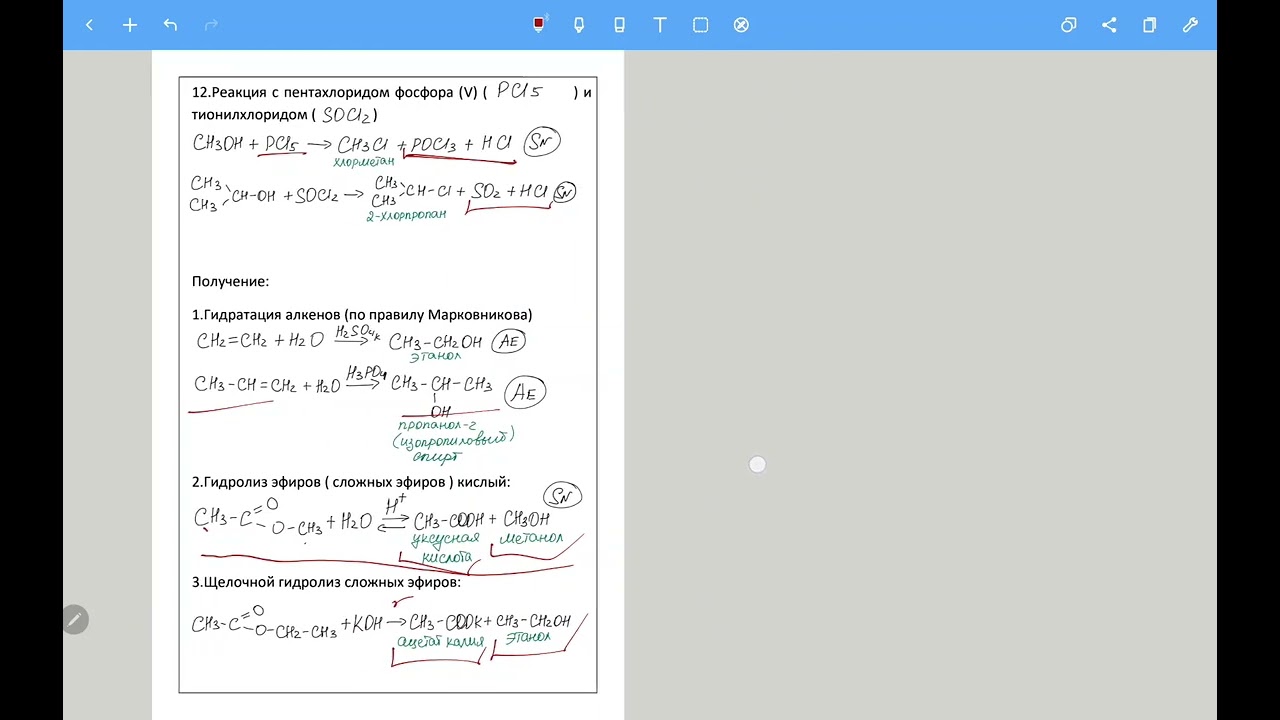
Task: Tap the plus add icon
Action: (x=130, y=25)
